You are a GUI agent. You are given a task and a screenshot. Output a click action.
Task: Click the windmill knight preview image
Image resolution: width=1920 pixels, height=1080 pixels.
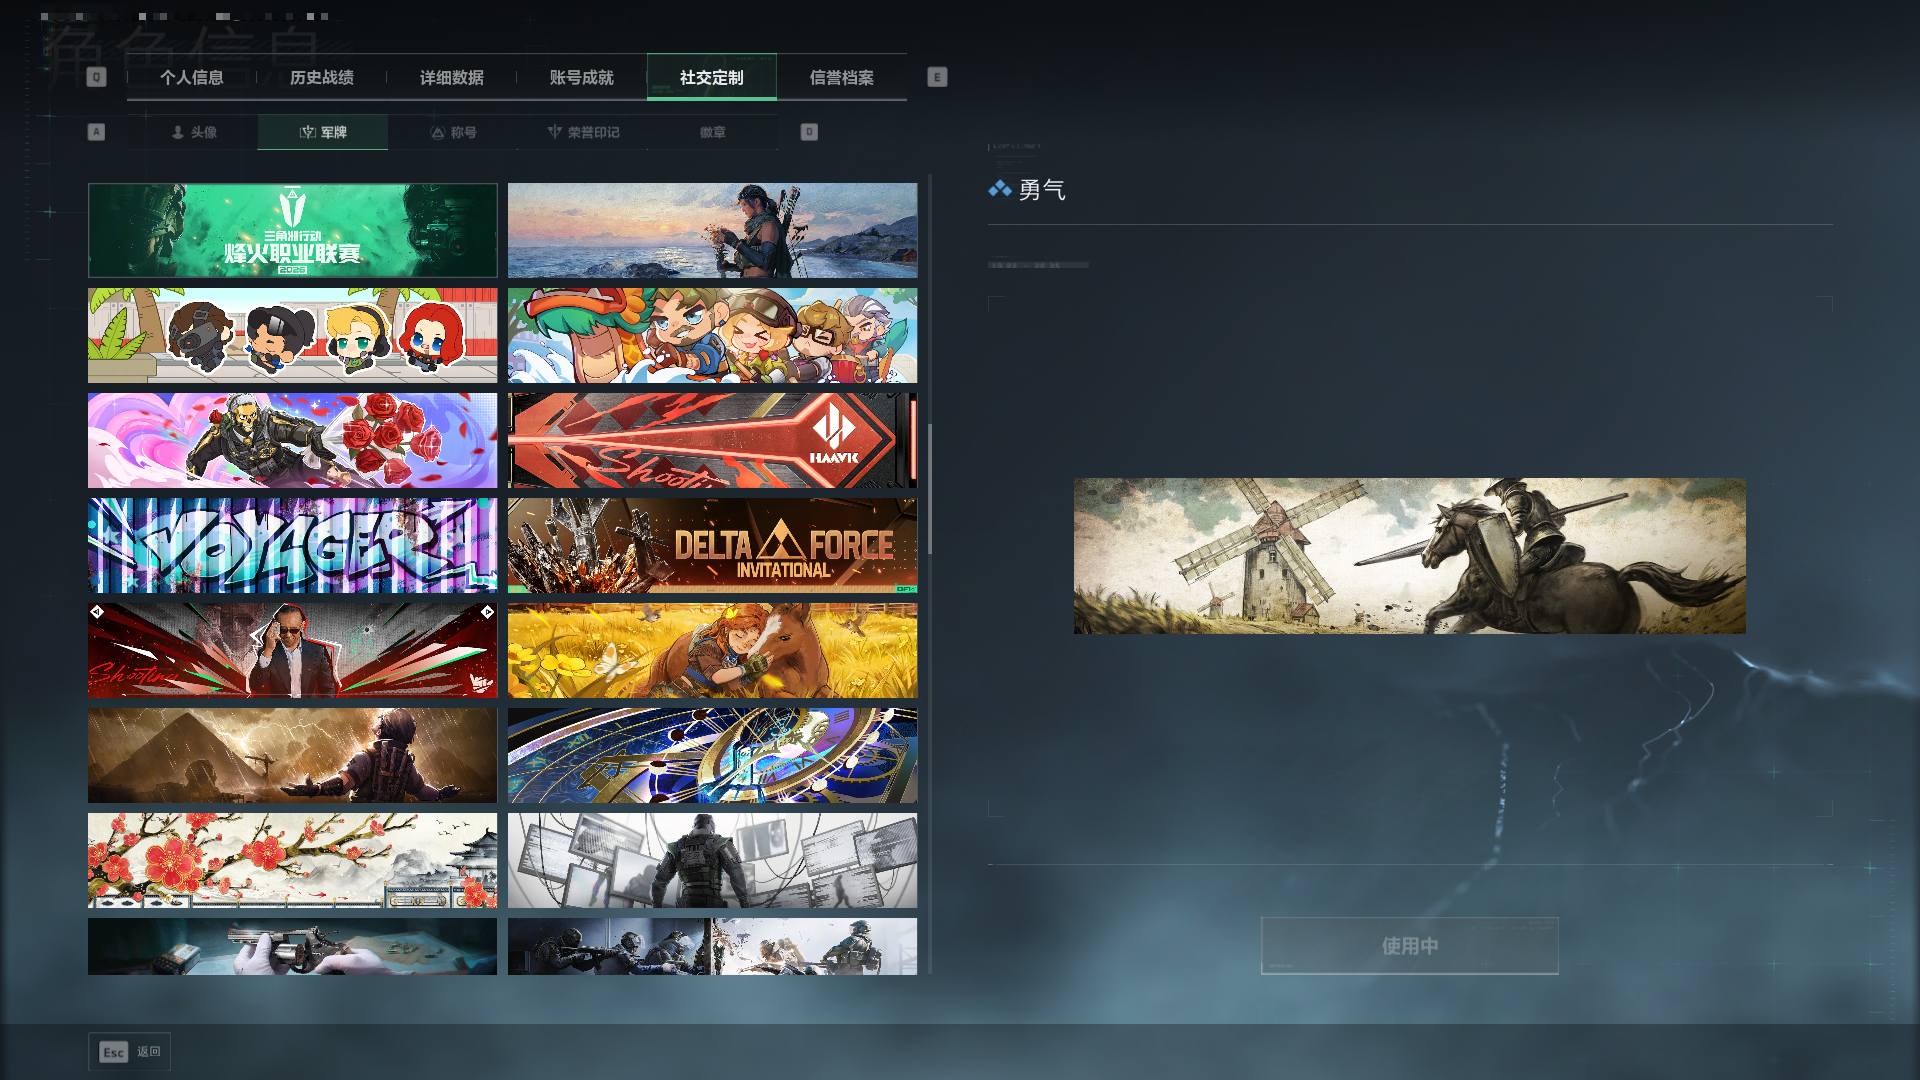(1409, 555)
